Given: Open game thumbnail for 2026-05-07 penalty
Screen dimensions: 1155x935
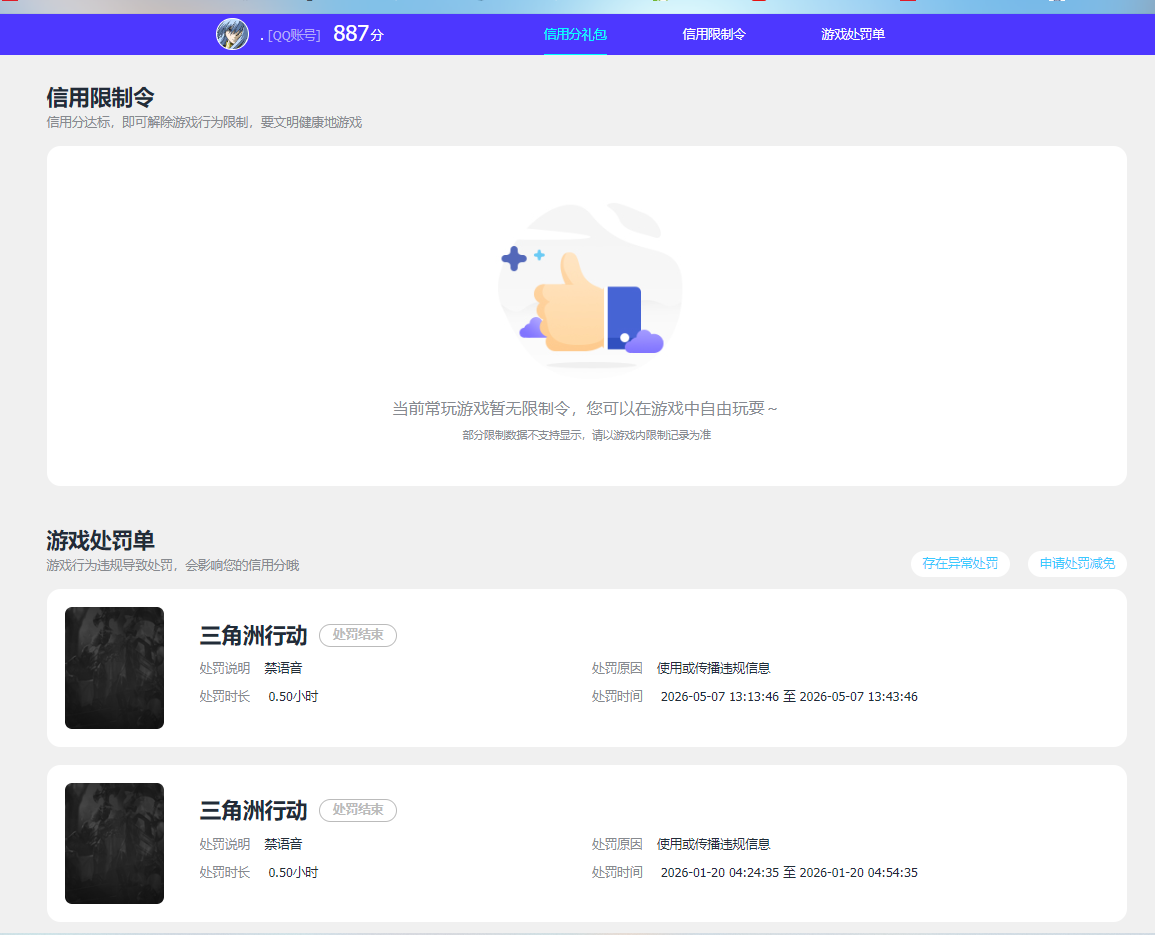Looking at the screenshot, I should 114,668.
